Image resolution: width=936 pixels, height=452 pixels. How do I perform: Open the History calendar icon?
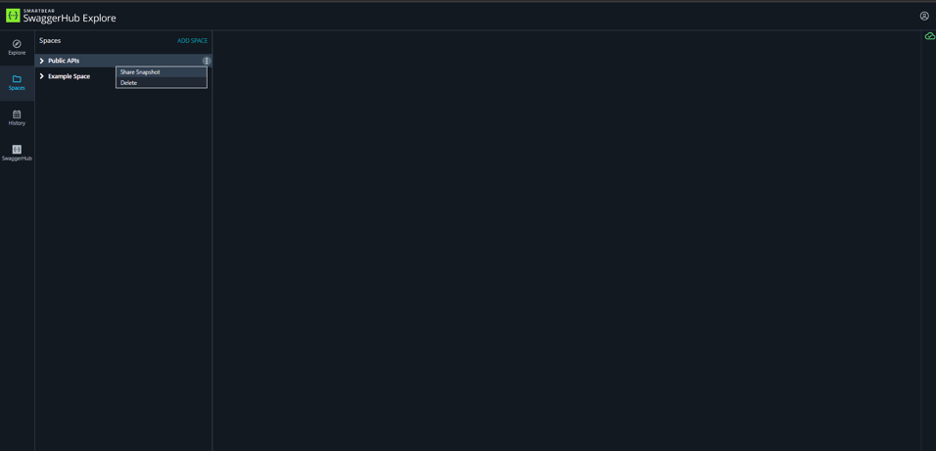tap(17, 114)
